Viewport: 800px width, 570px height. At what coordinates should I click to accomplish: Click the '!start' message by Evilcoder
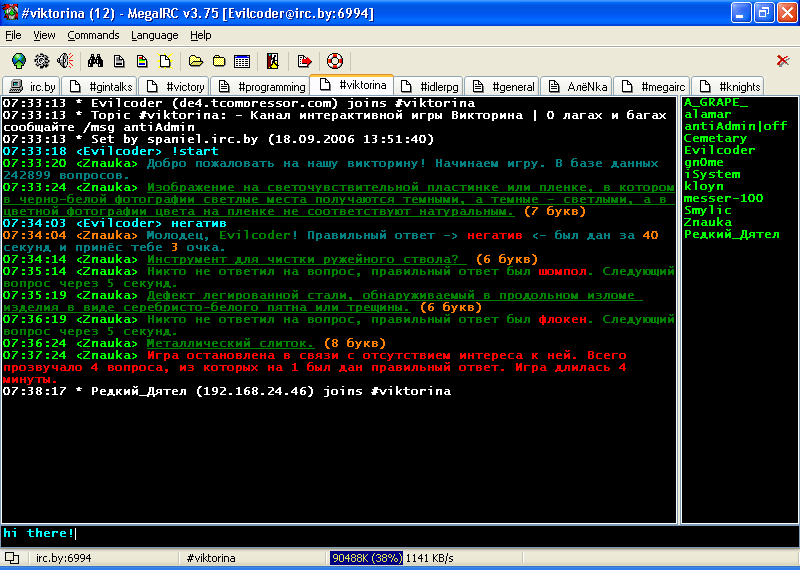pos(194,151)
